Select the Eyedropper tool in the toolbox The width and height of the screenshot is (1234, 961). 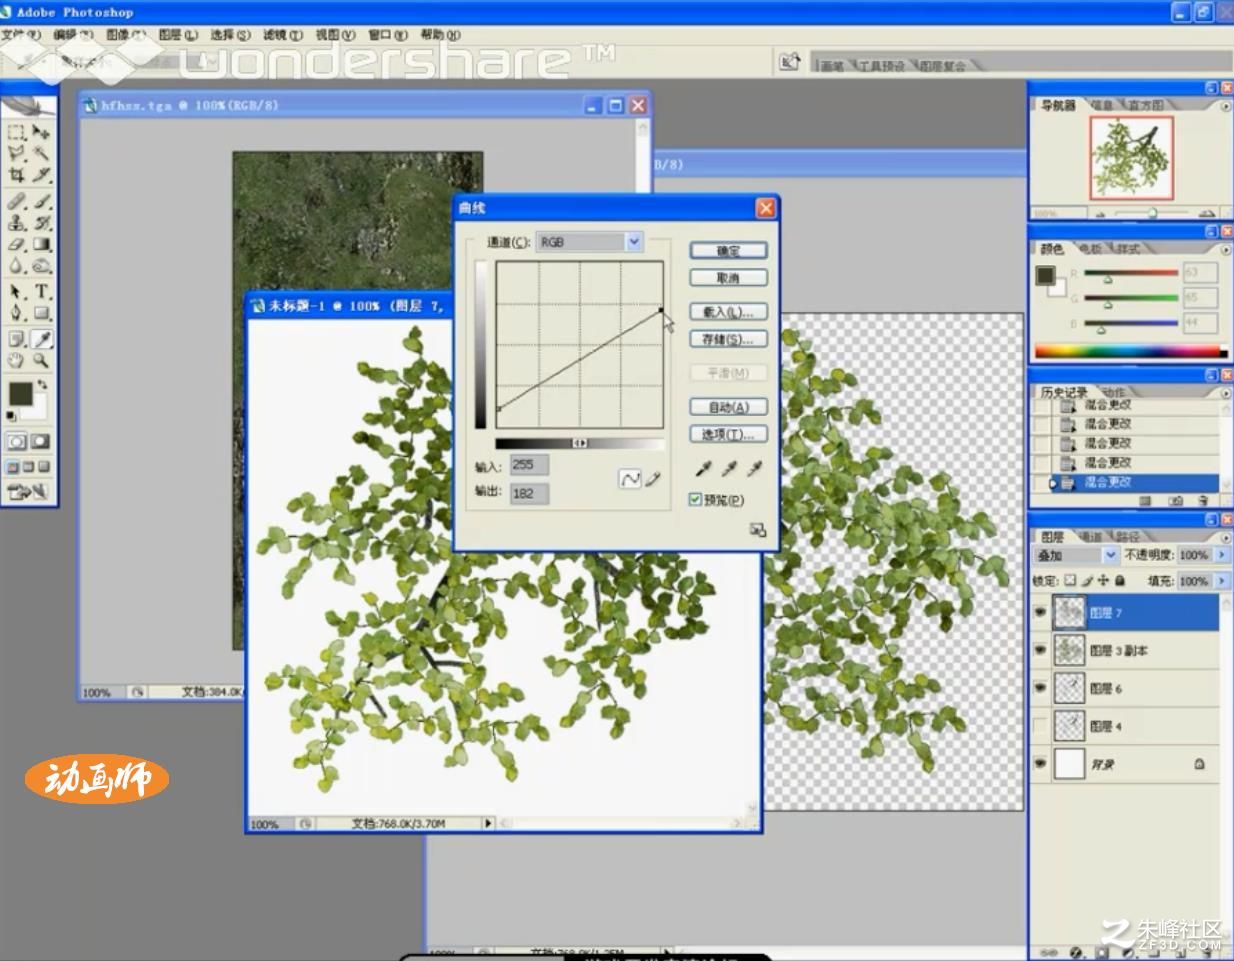coord(41,339)
